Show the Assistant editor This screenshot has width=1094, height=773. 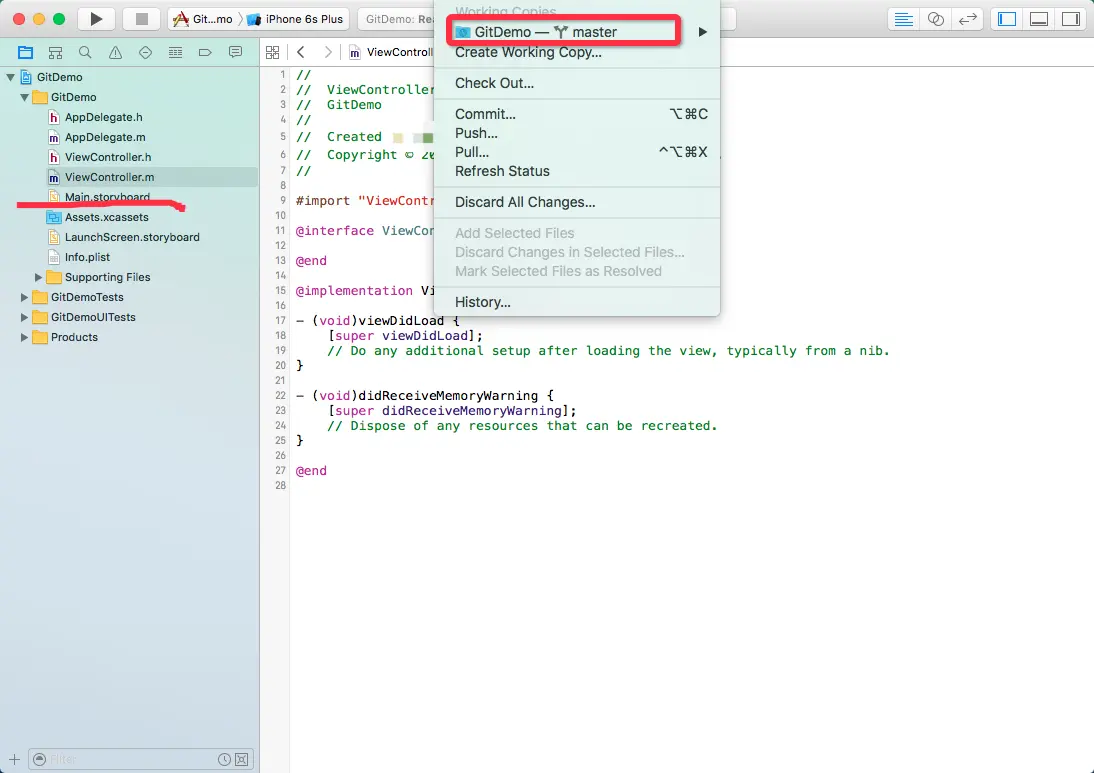point(936,19)
